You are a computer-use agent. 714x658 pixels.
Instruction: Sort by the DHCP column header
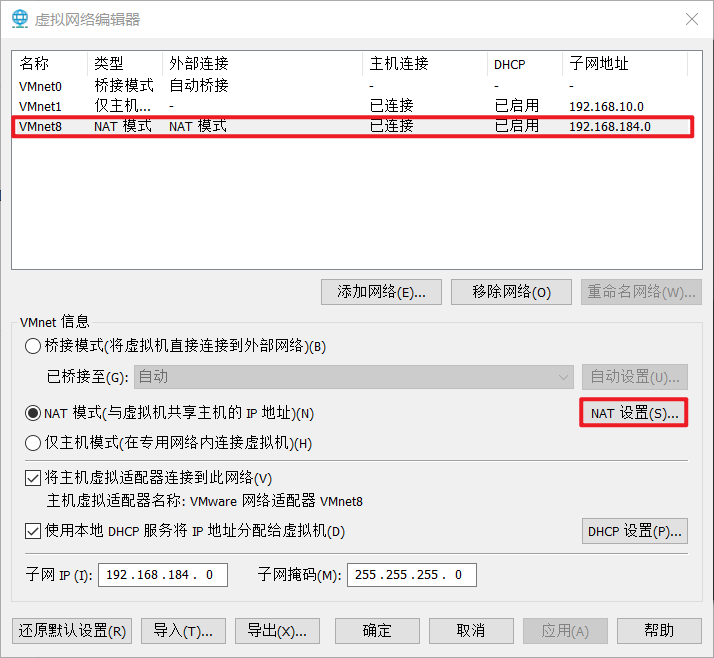[x=525, y=63]
